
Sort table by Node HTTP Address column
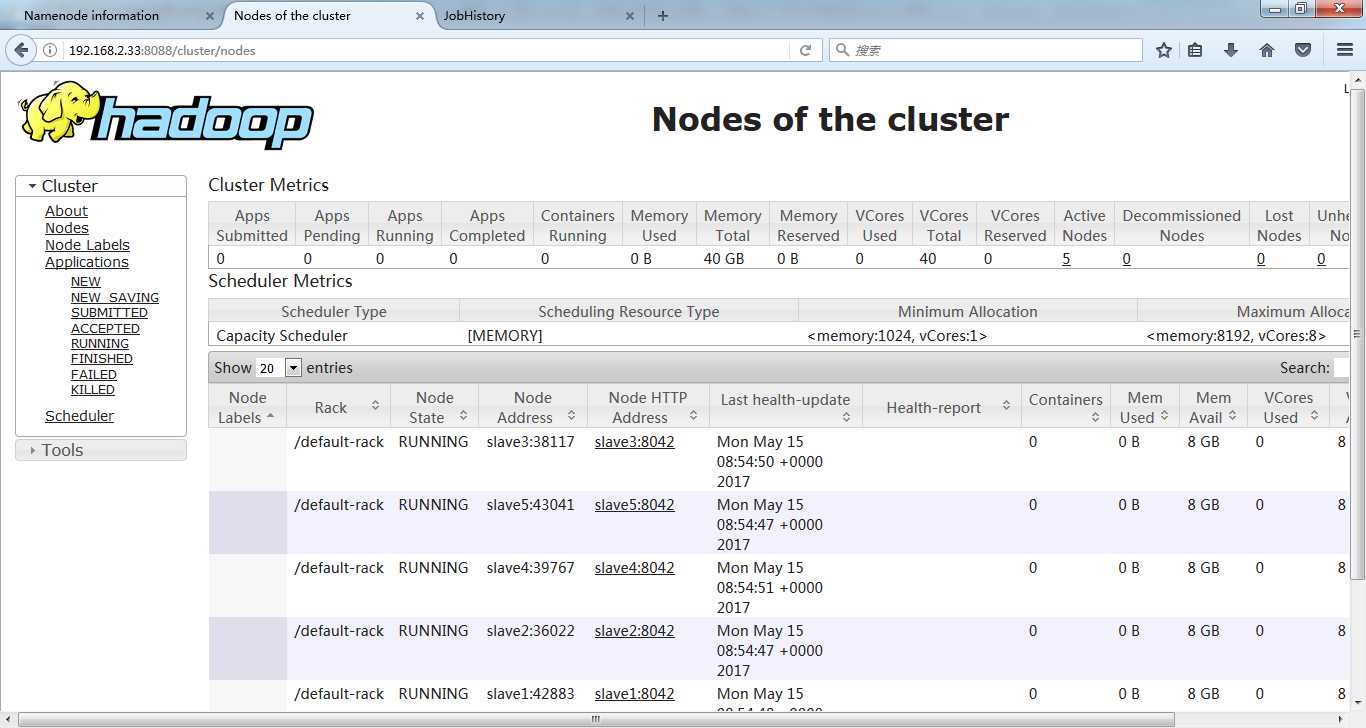coord(648,407)
